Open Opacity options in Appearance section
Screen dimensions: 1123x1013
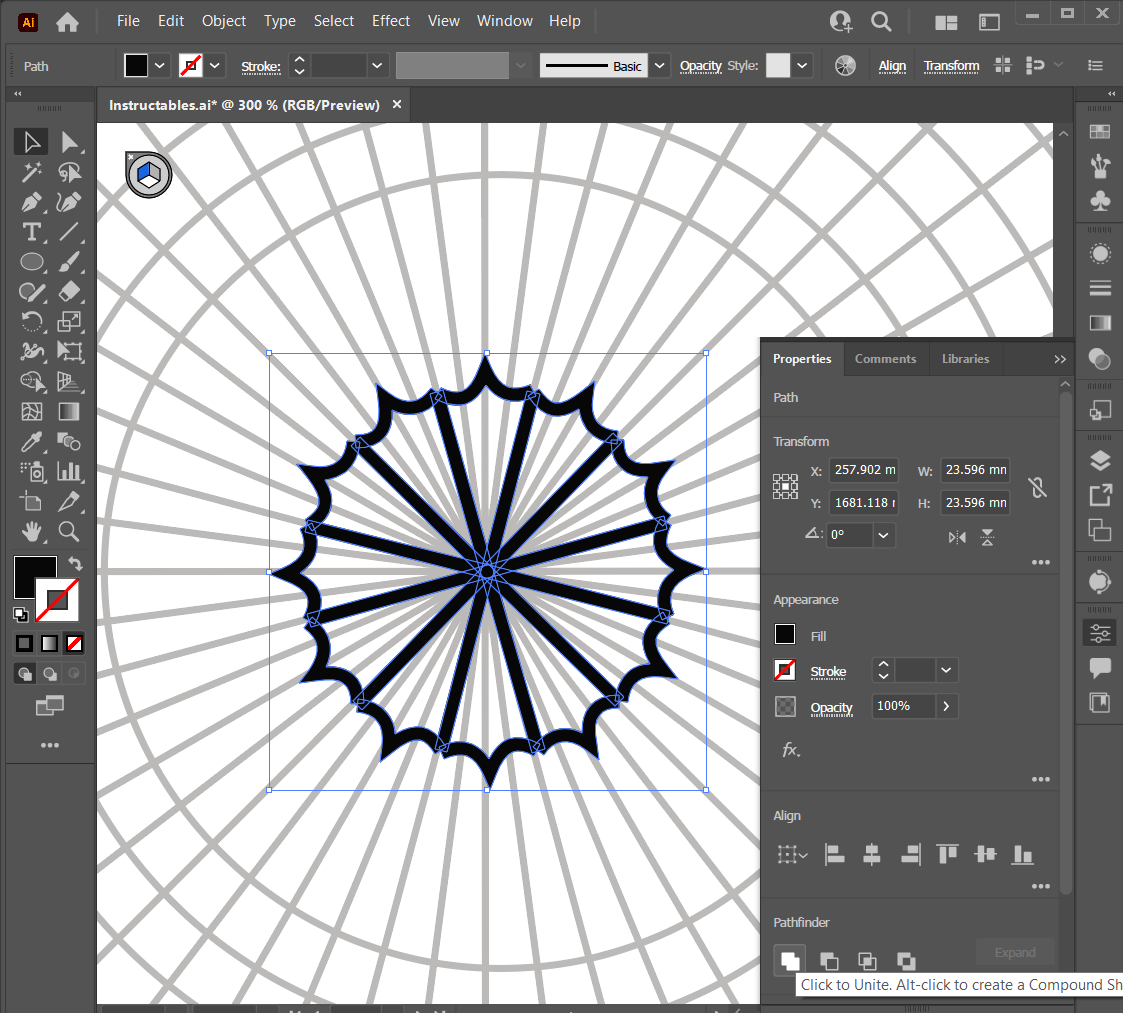[832, 707]
